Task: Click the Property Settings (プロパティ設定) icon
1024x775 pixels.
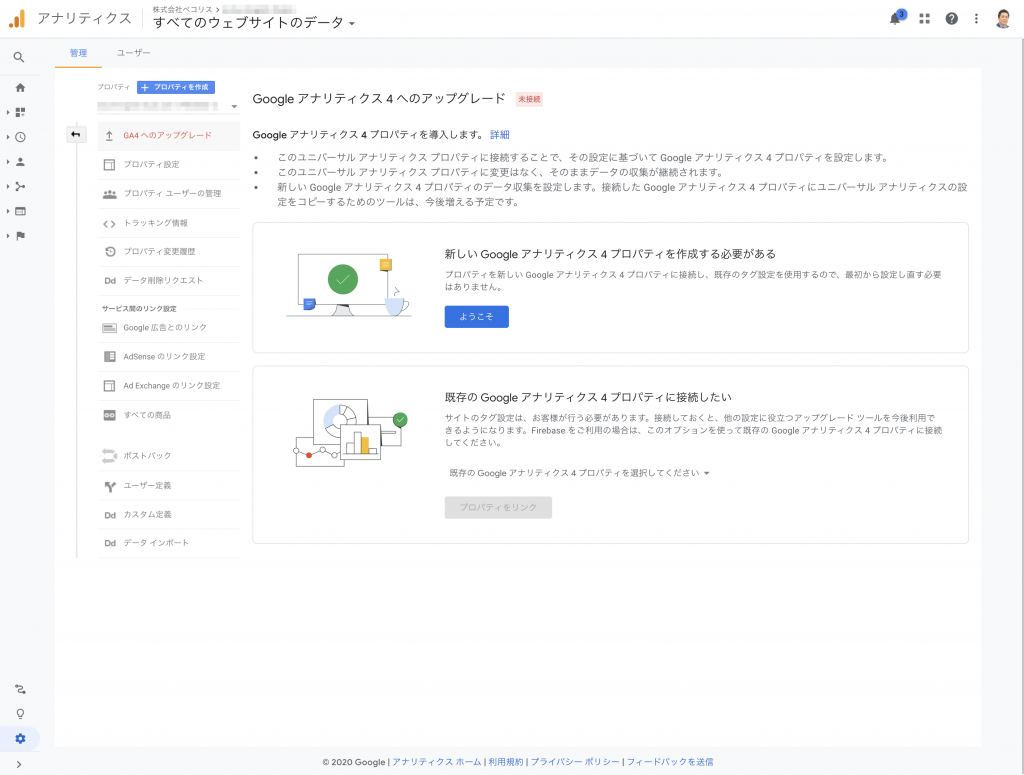Action: click(110, 165)
